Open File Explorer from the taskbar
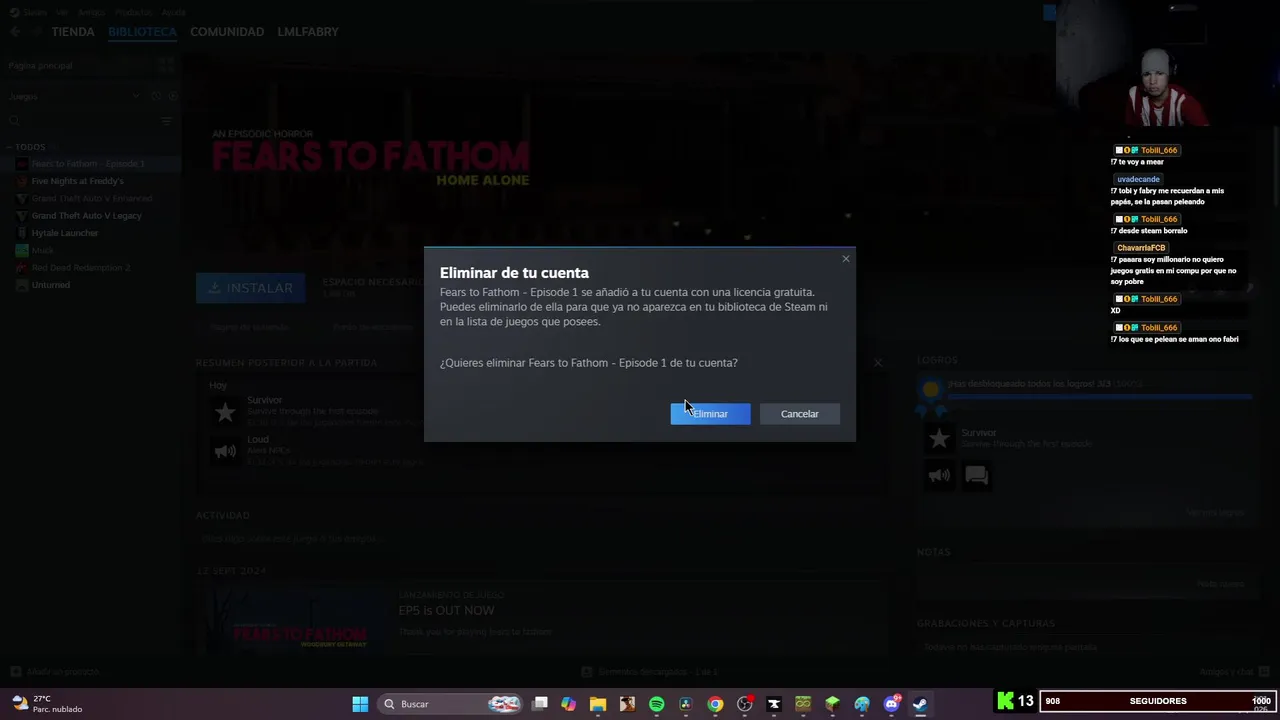Image resolution: width=1280 pixels, height=720 pixels. point(598,704)
